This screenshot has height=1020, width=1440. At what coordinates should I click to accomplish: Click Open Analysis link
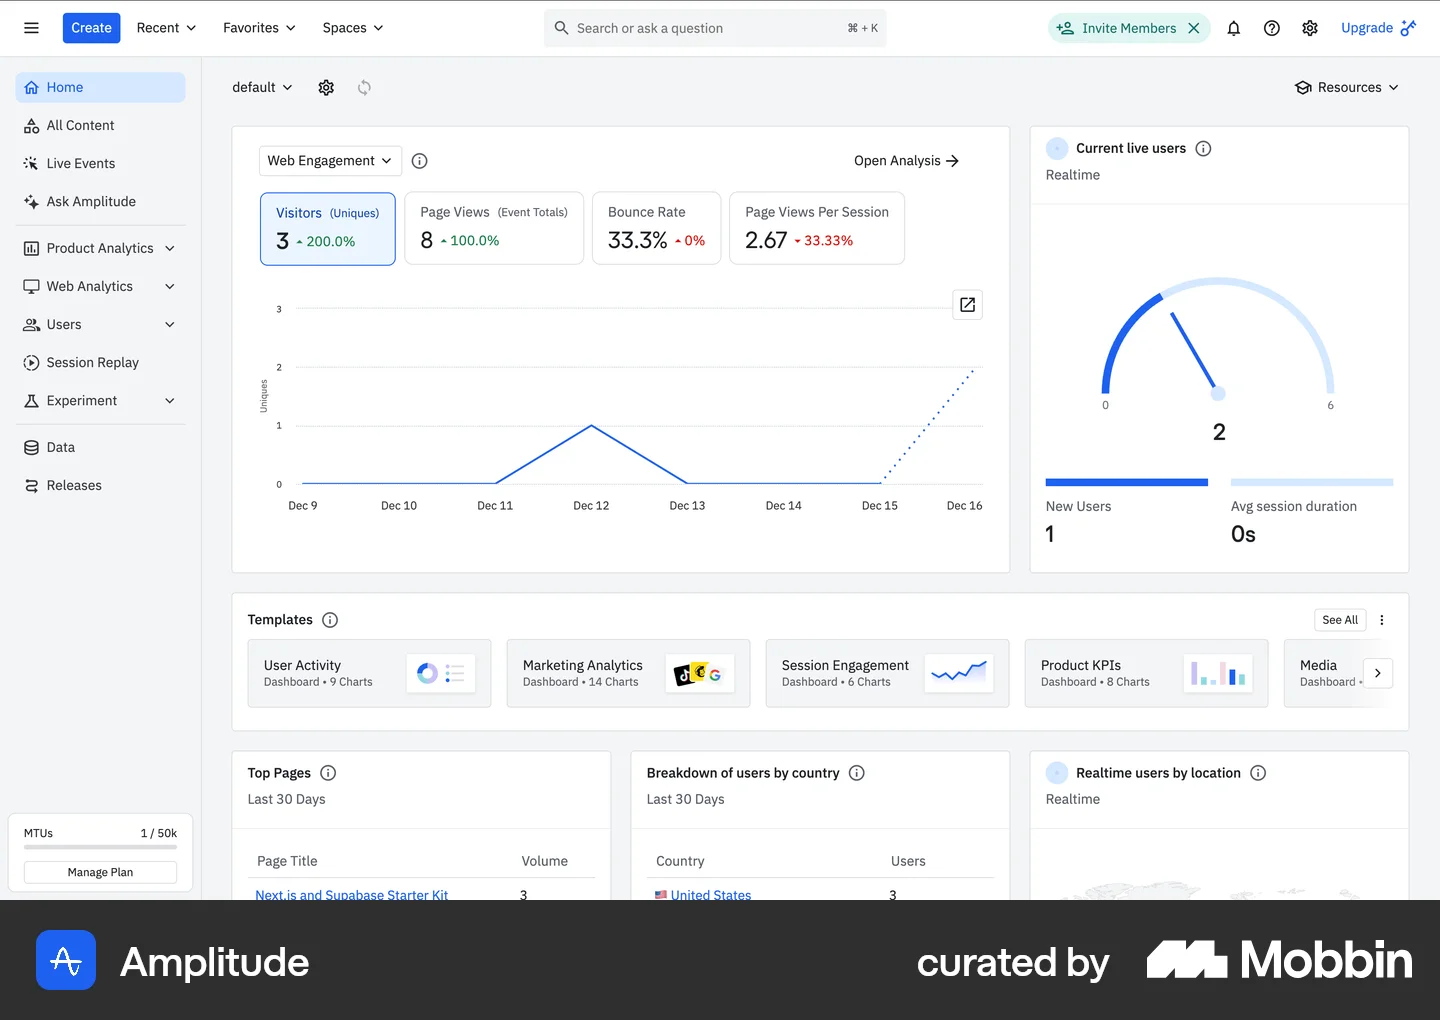tap(906, 161)
